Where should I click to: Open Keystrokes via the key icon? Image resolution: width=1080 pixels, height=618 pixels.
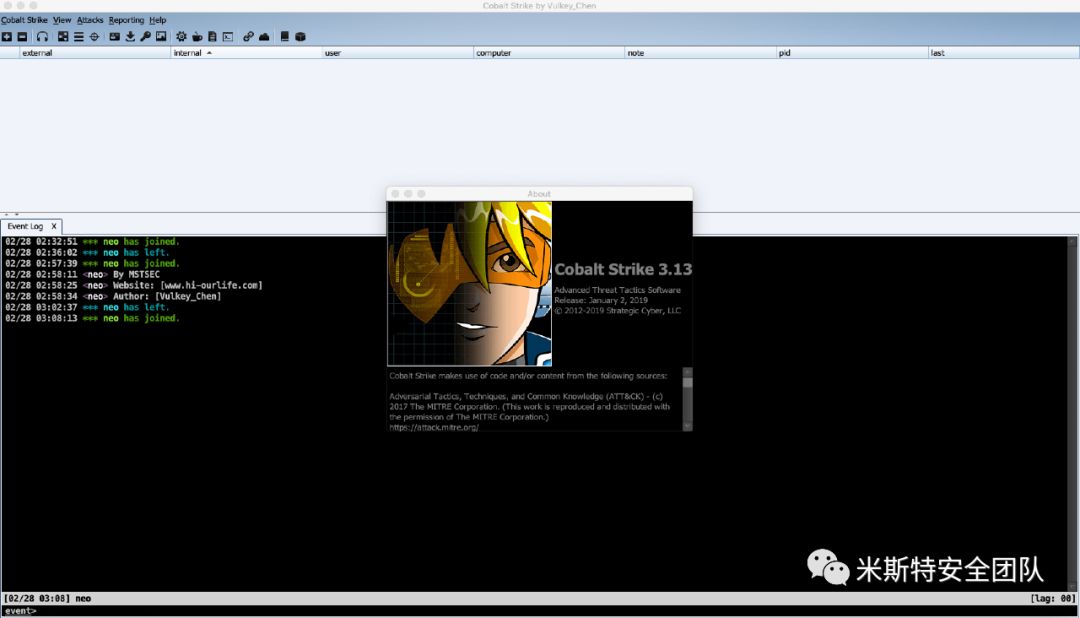coord(145,37)
